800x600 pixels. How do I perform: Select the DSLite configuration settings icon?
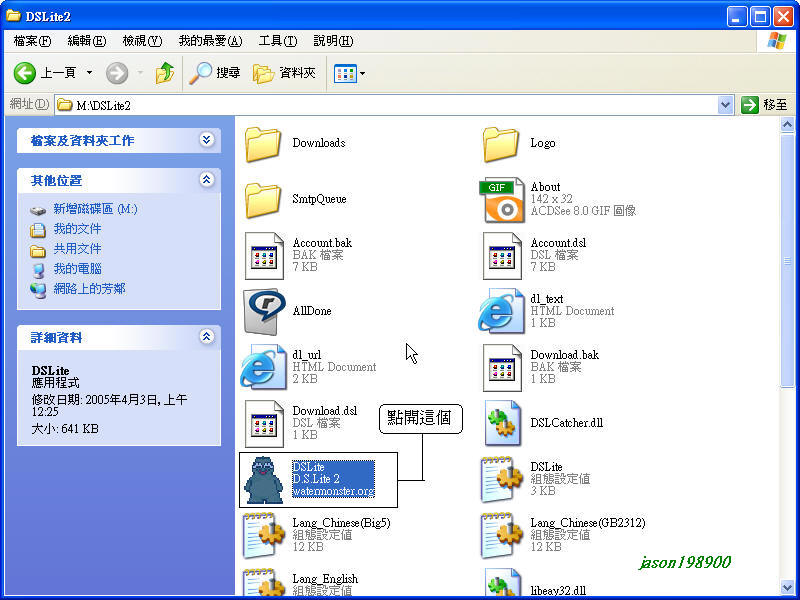pyautogui.click(x=502, y=480)
